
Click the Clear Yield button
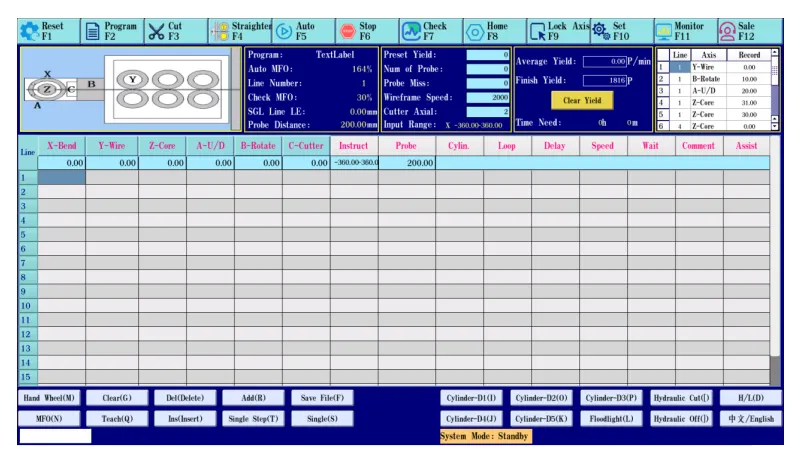point(582,100)
